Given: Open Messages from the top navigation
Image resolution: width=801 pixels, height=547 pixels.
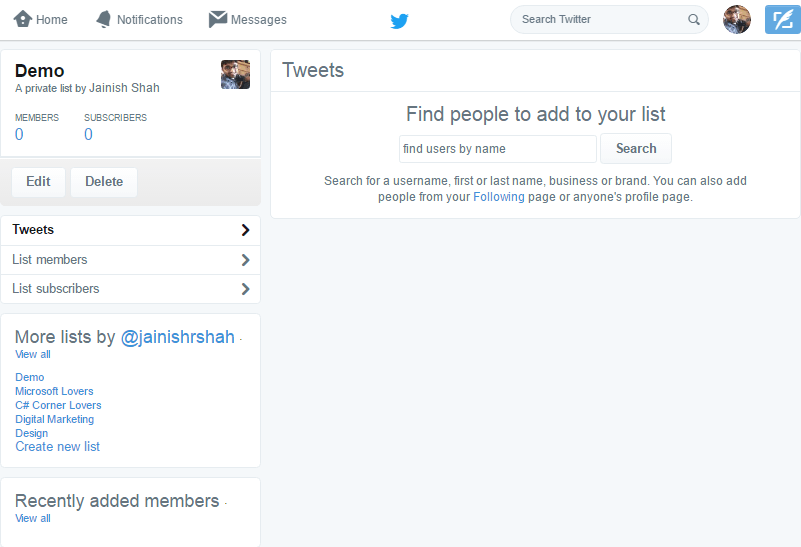Looking at the screenshot, I should 248,19.
